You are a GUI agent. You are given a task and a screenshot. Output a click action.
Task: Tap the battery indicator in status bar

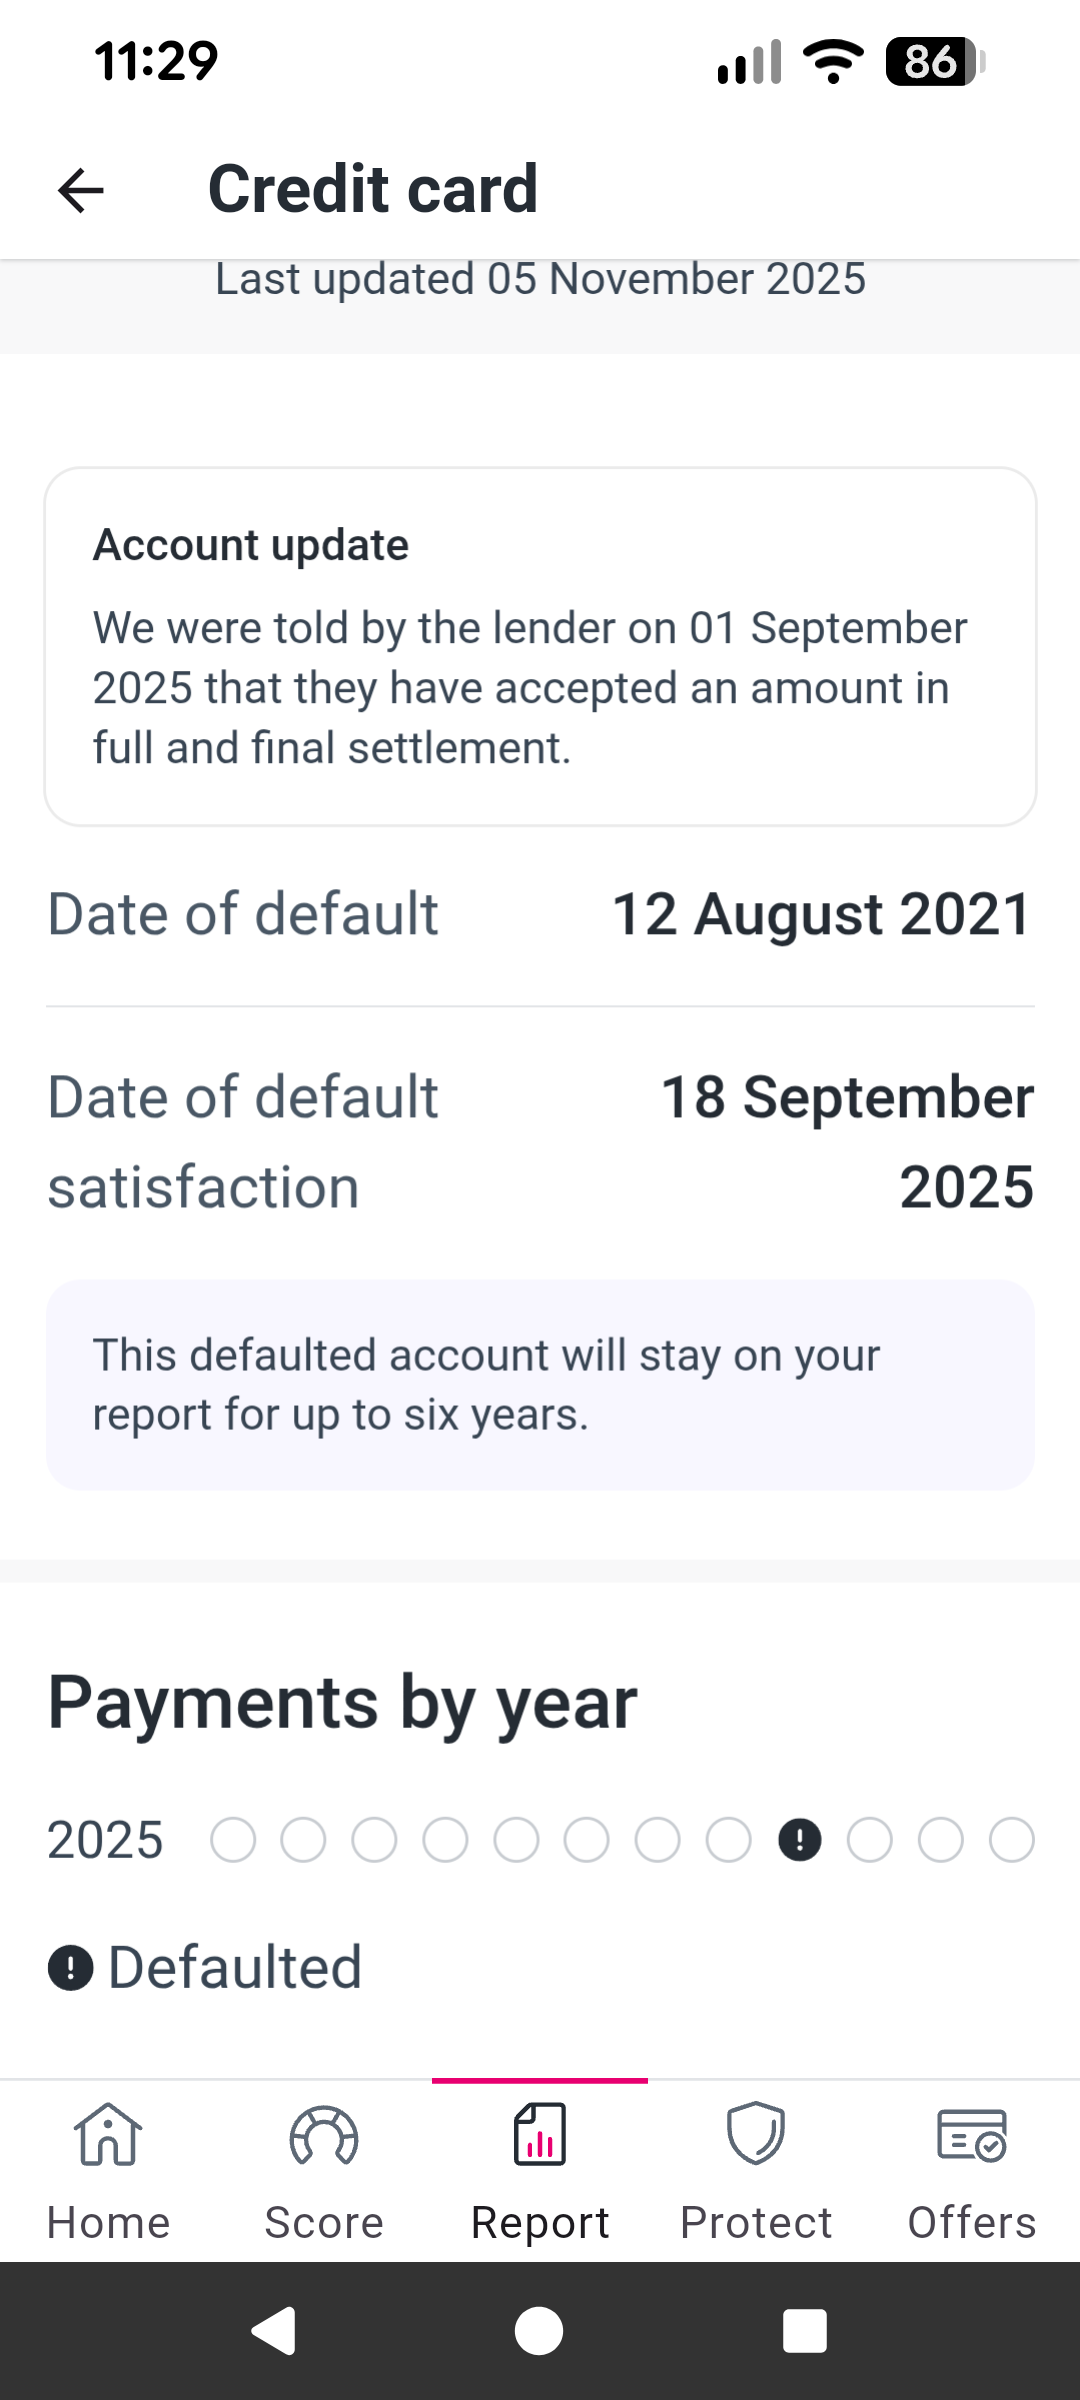click(x=934, y=62)
